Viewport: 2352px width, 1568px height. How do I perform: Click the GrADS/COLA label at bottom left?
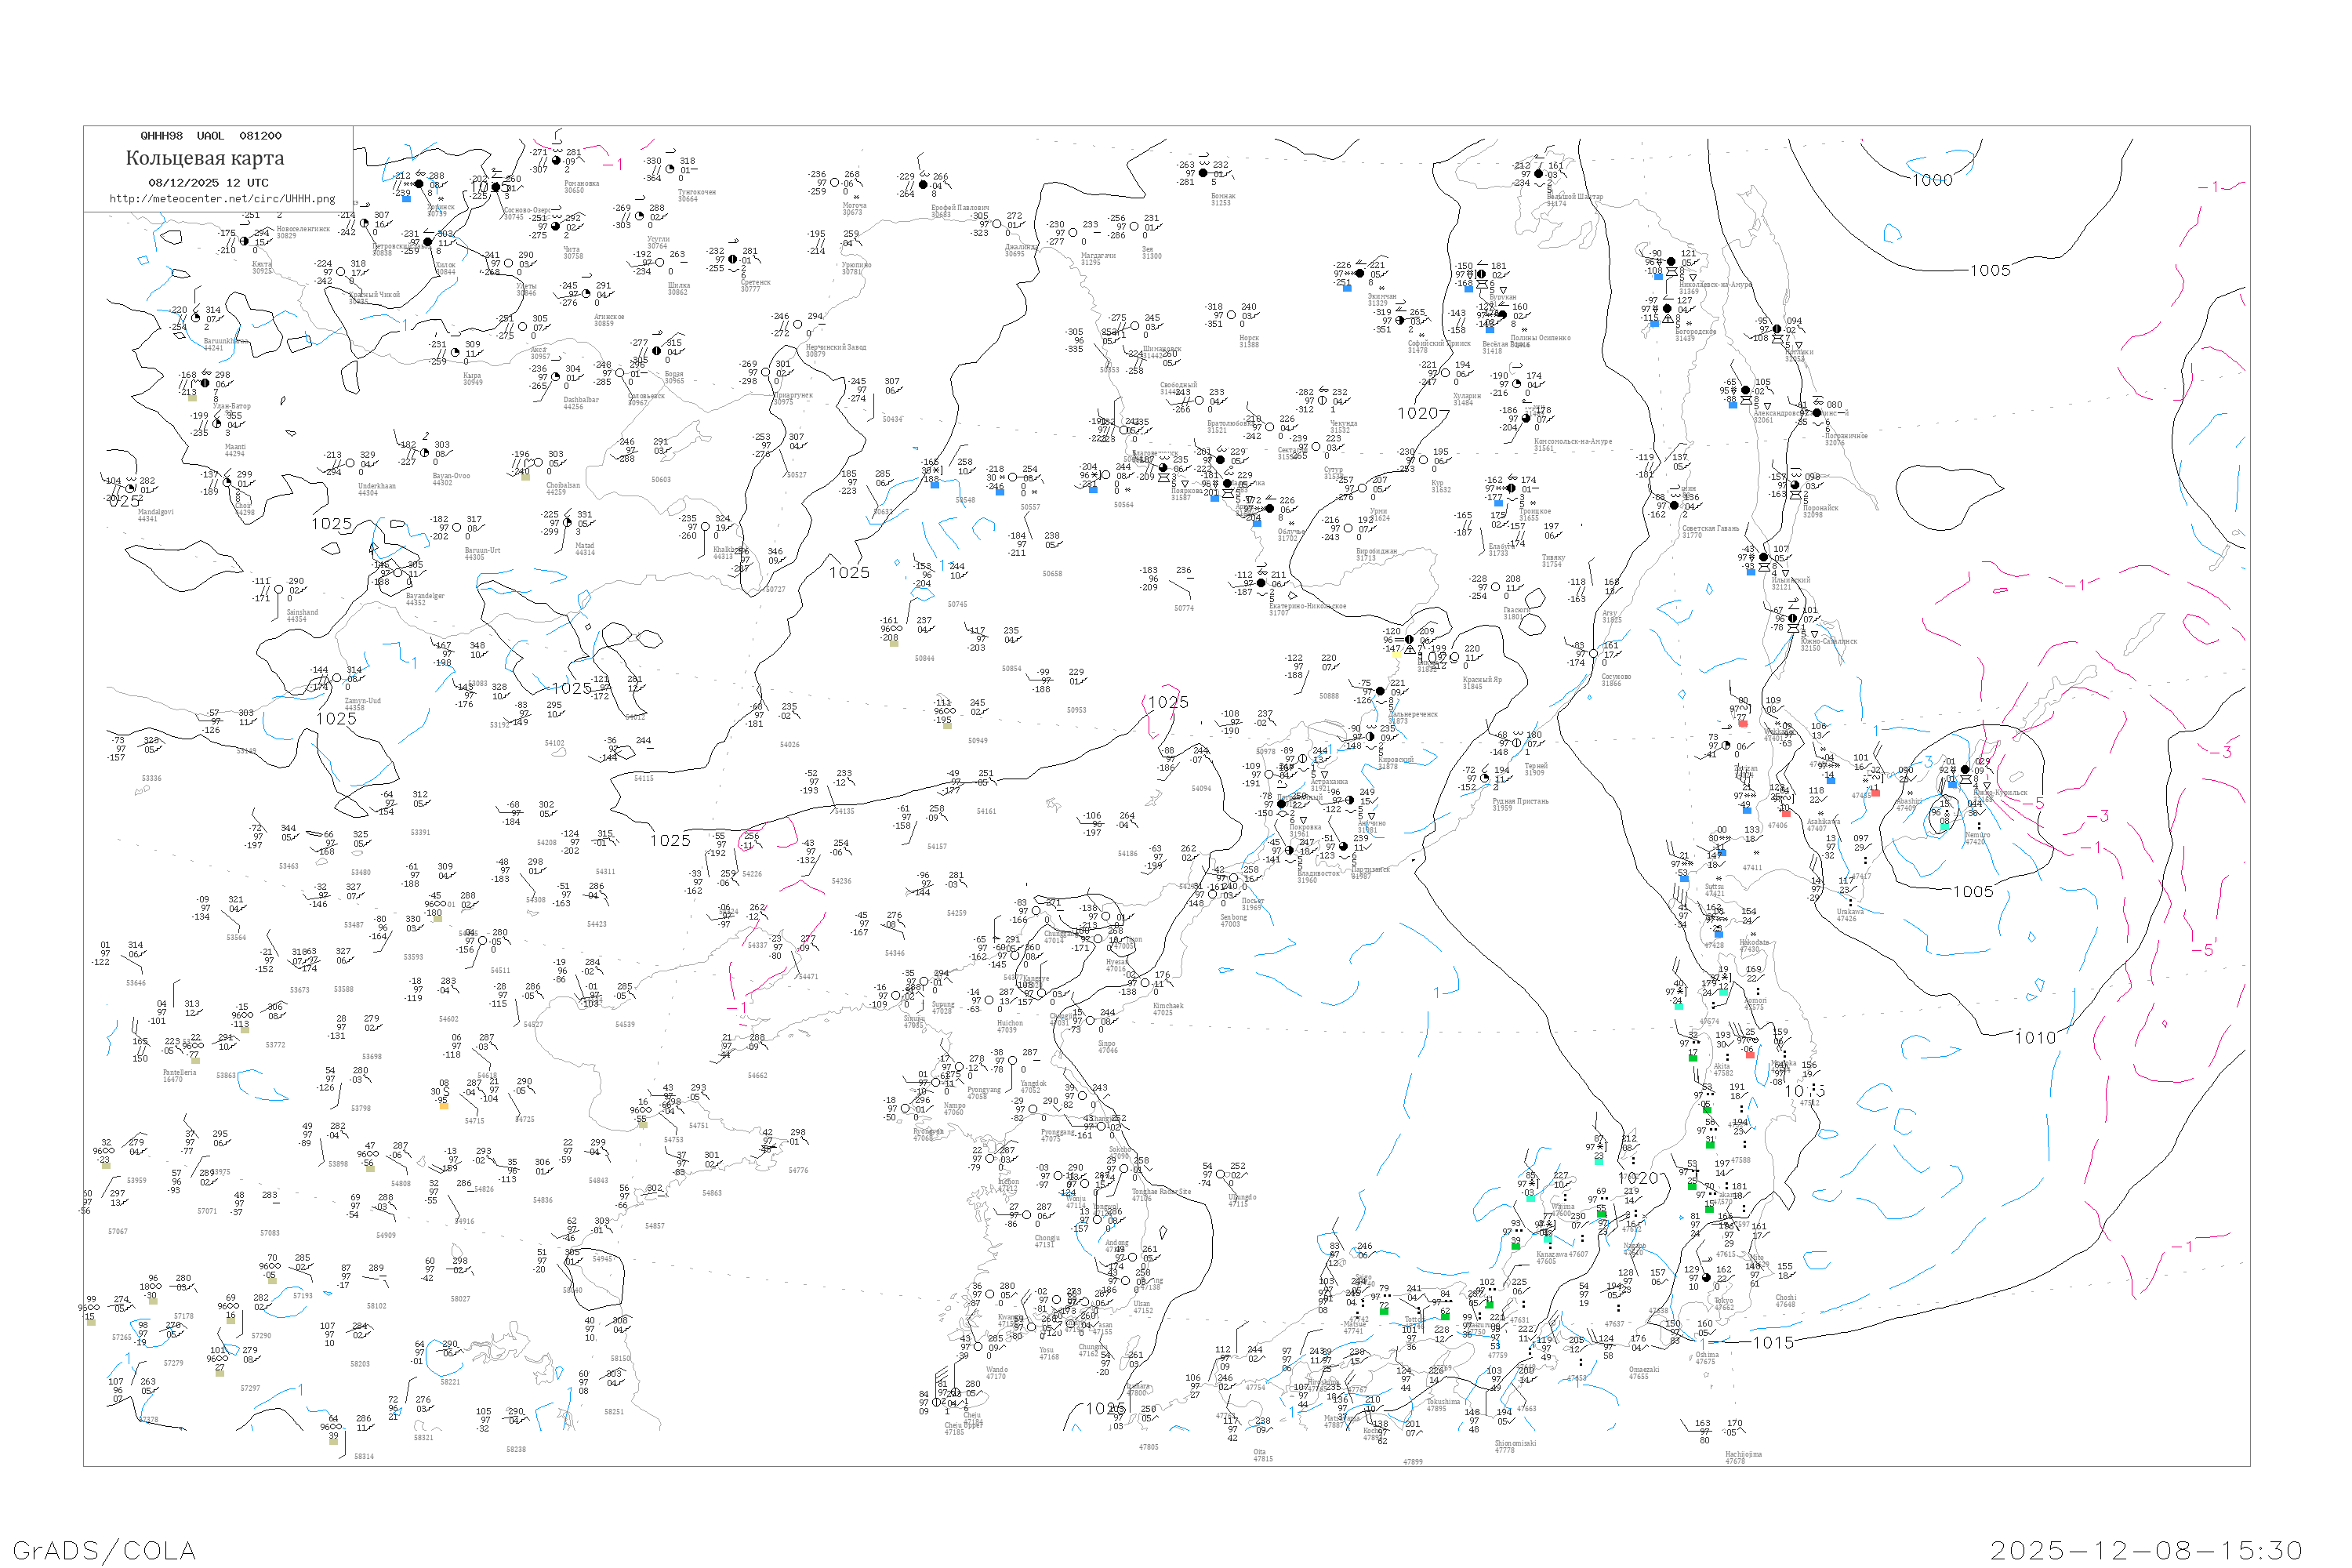[x=104, y=1550]
